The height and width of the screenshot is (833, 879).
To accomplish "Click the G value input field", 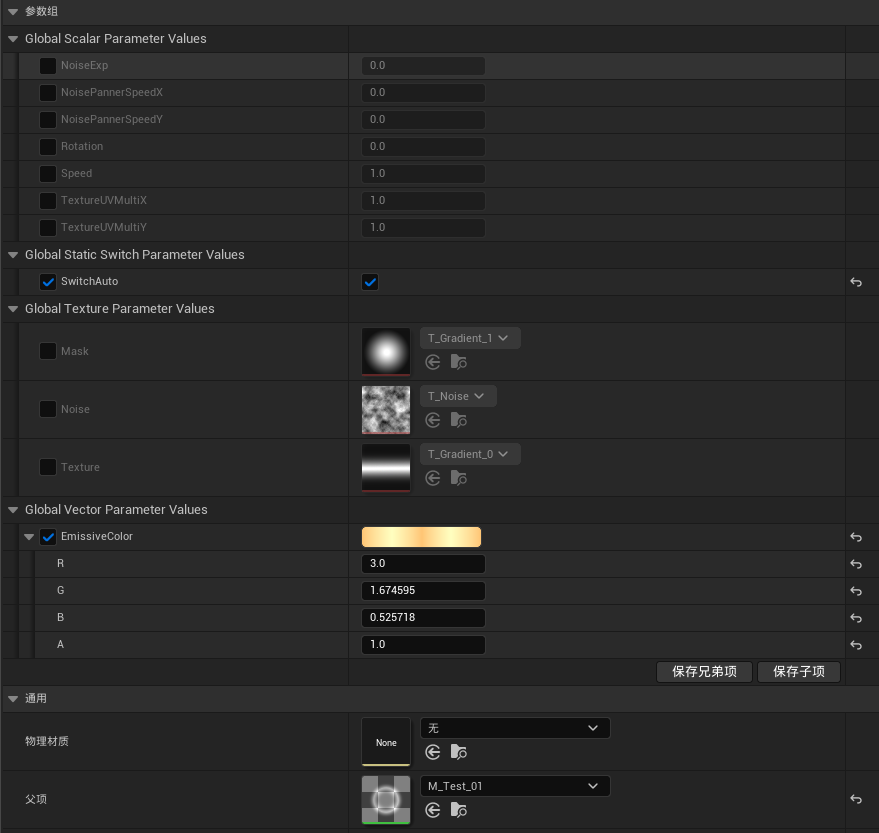I will [423, 590].
